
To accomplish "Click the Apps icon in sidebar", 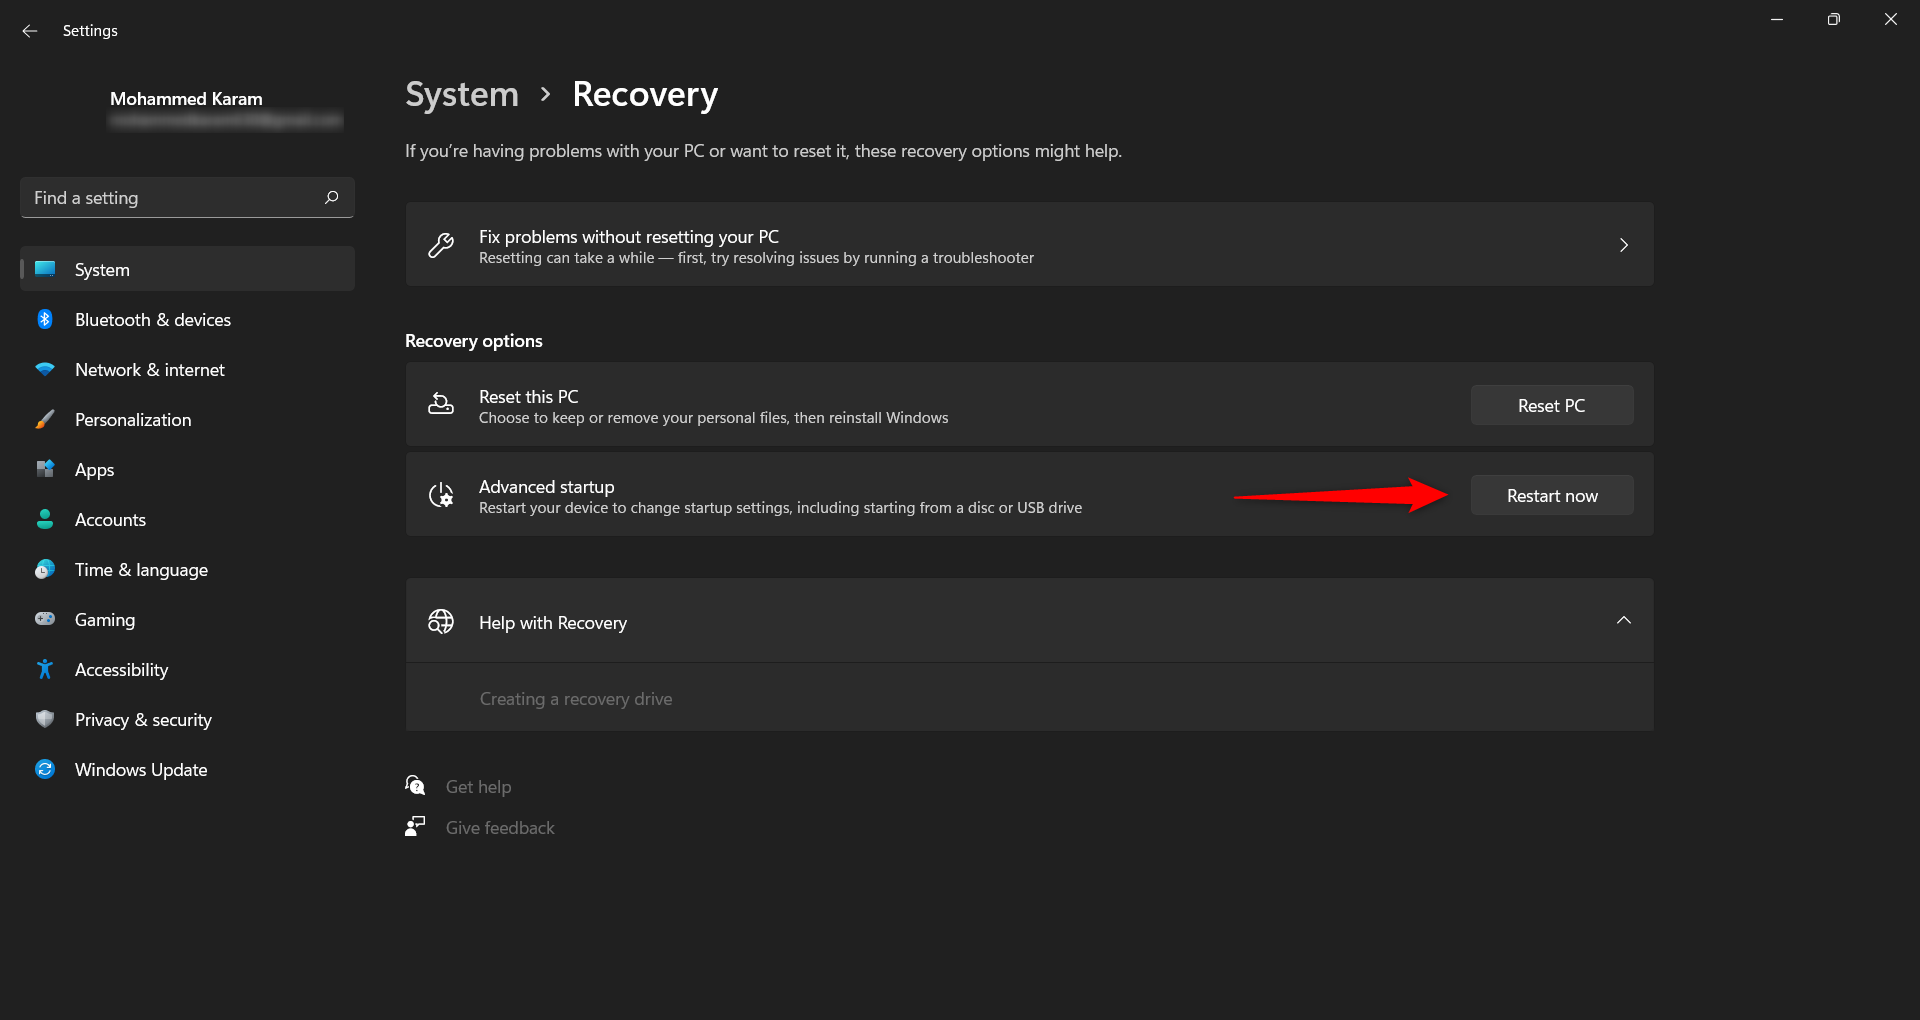I will (45, 469).
